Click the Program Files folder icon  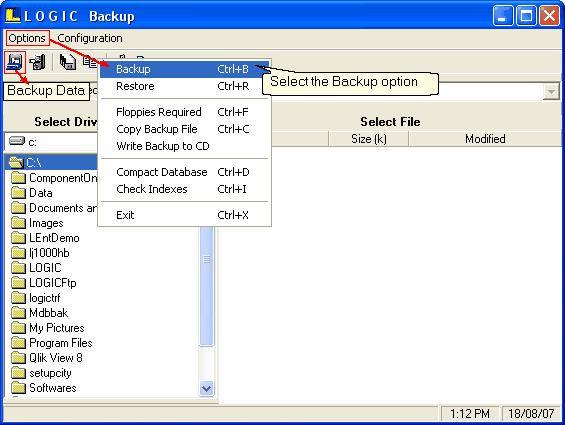click(18, 343)
